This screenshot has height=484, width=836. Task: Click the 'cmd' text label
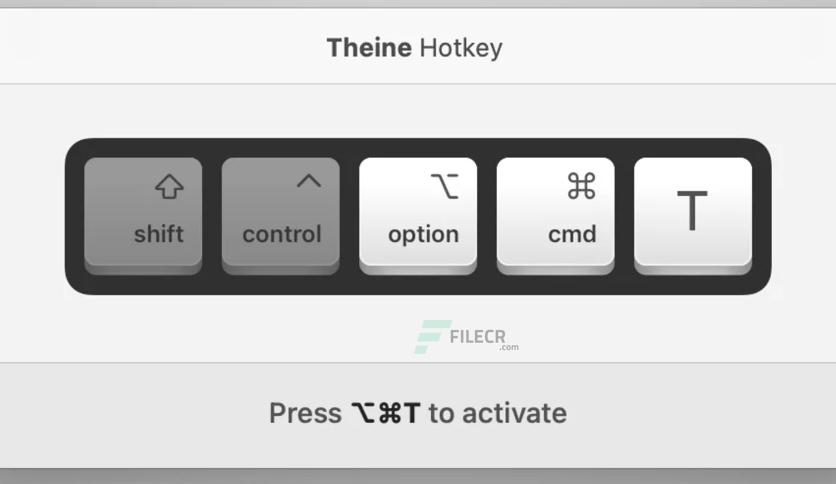coord(572,235)
